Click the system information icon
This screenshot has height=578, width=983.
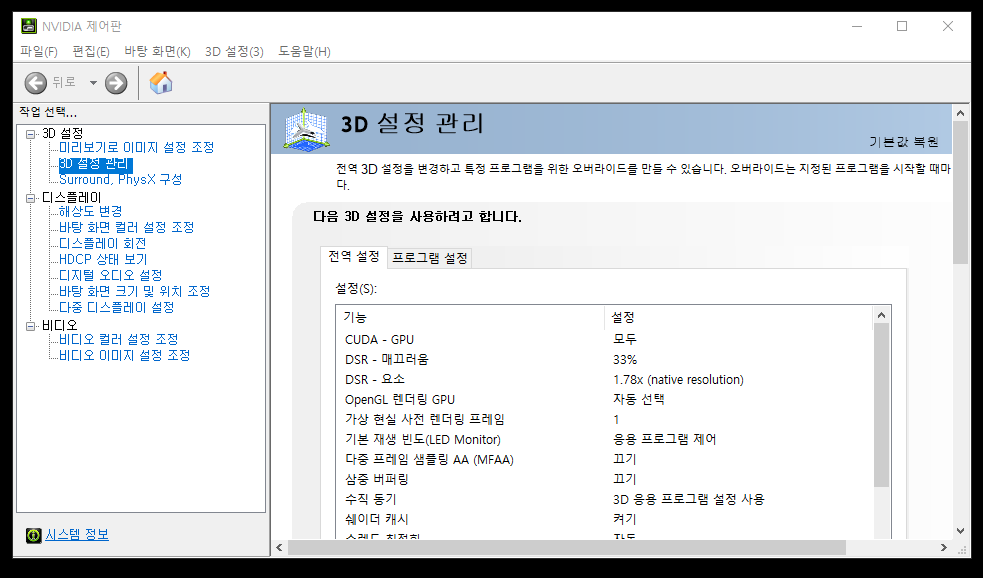[33, 535]
